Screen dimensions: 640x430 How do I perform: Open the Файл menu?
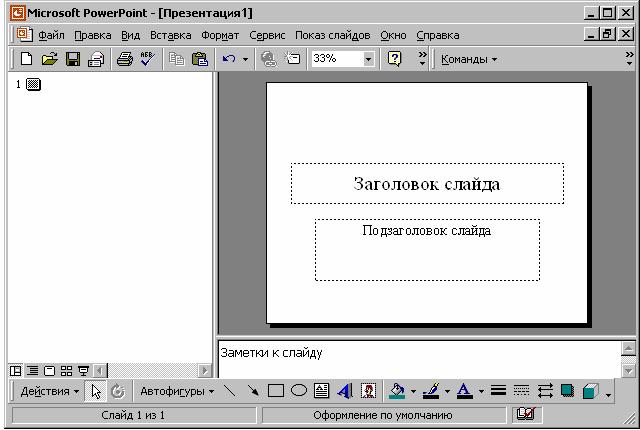click(x=51, y=35)
